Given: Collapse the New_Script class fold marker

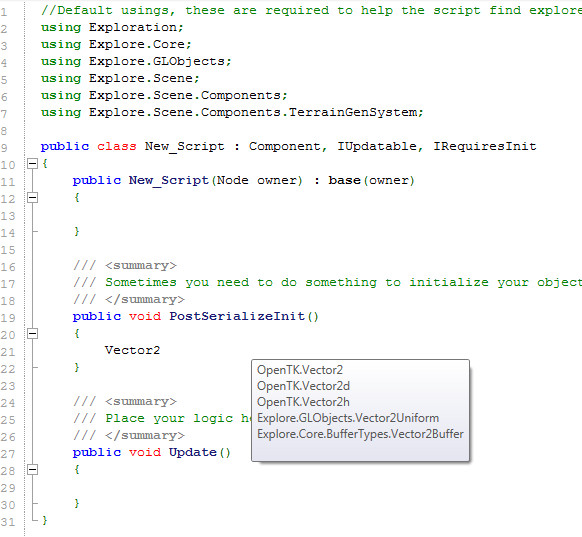Looking at the screenshot, I should (x=33, y=163).
